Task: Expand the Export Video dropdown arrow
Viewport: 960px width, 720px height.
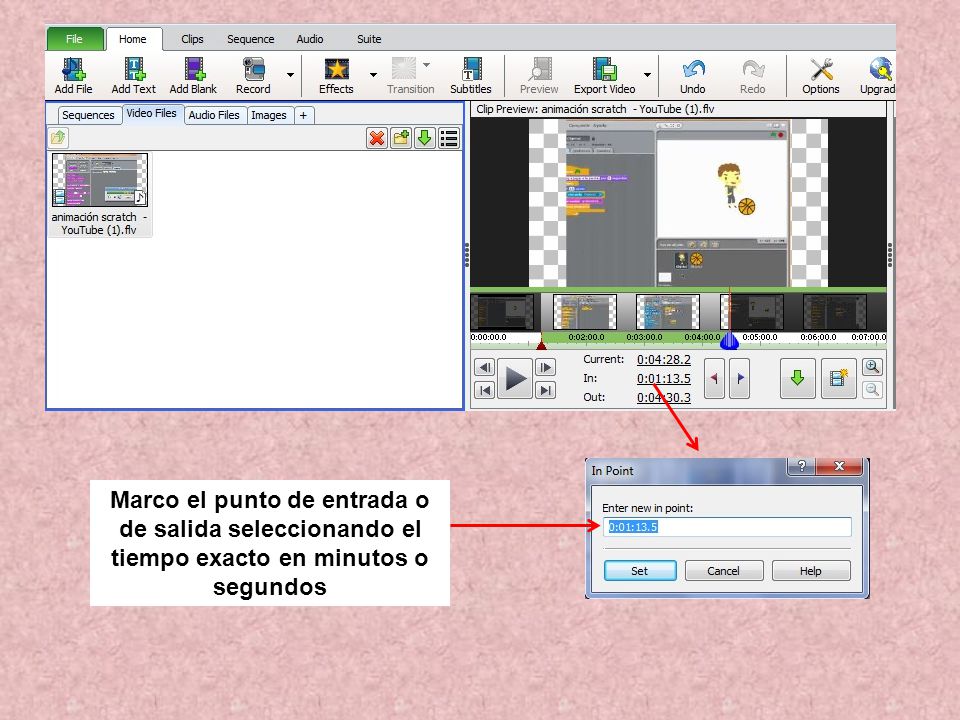Action: pyautogui.click(x=647, y=75)
